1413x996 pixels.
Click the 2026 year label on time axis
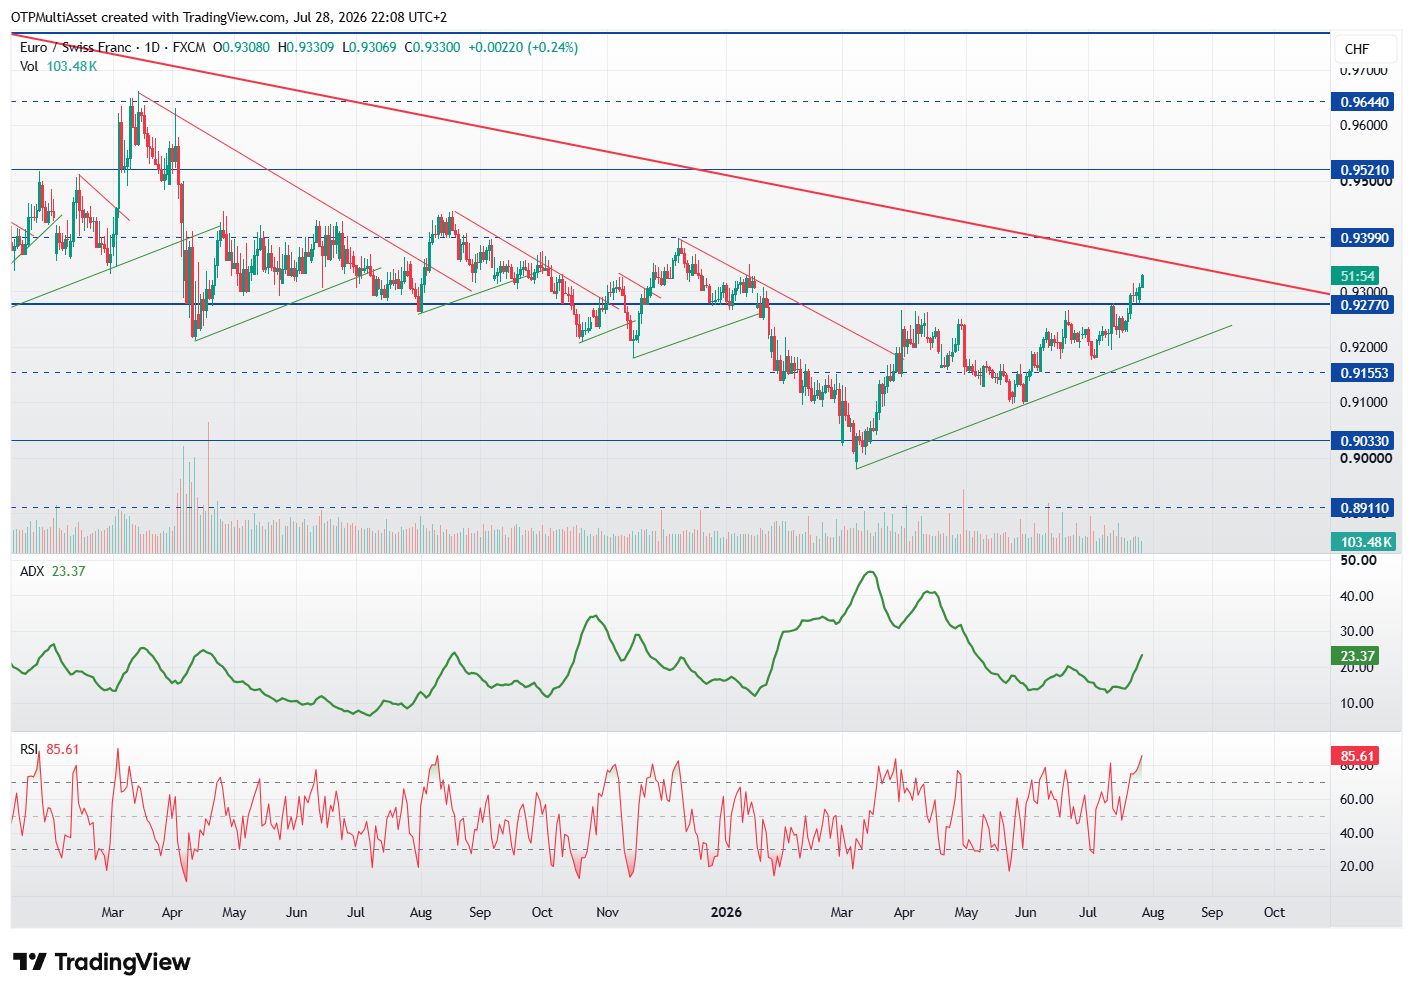pyautogui.click(x=726, y=912)
